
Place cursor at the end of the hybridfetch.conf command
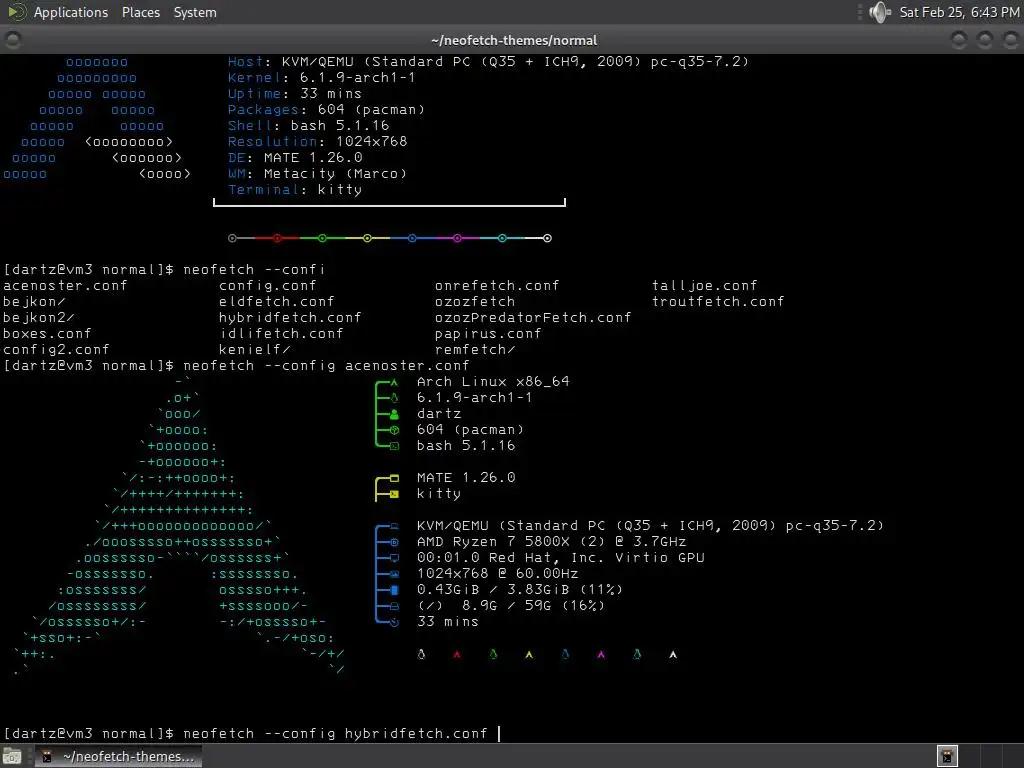[499, 733]
